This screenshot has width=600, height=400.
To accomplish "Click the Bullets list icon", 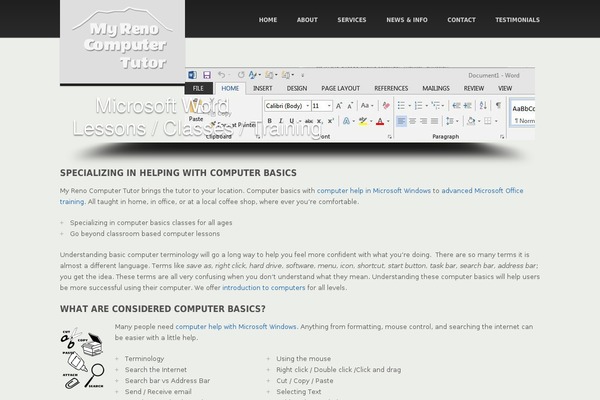I will point(401,105).
